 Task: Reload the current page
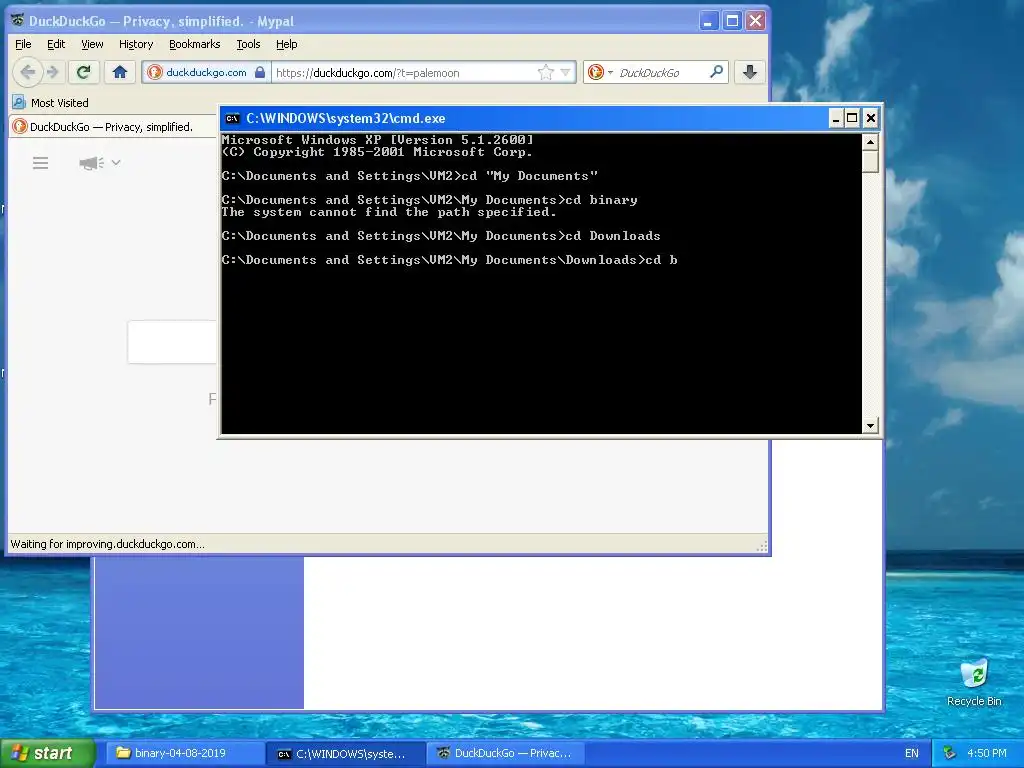coord(83,72)
